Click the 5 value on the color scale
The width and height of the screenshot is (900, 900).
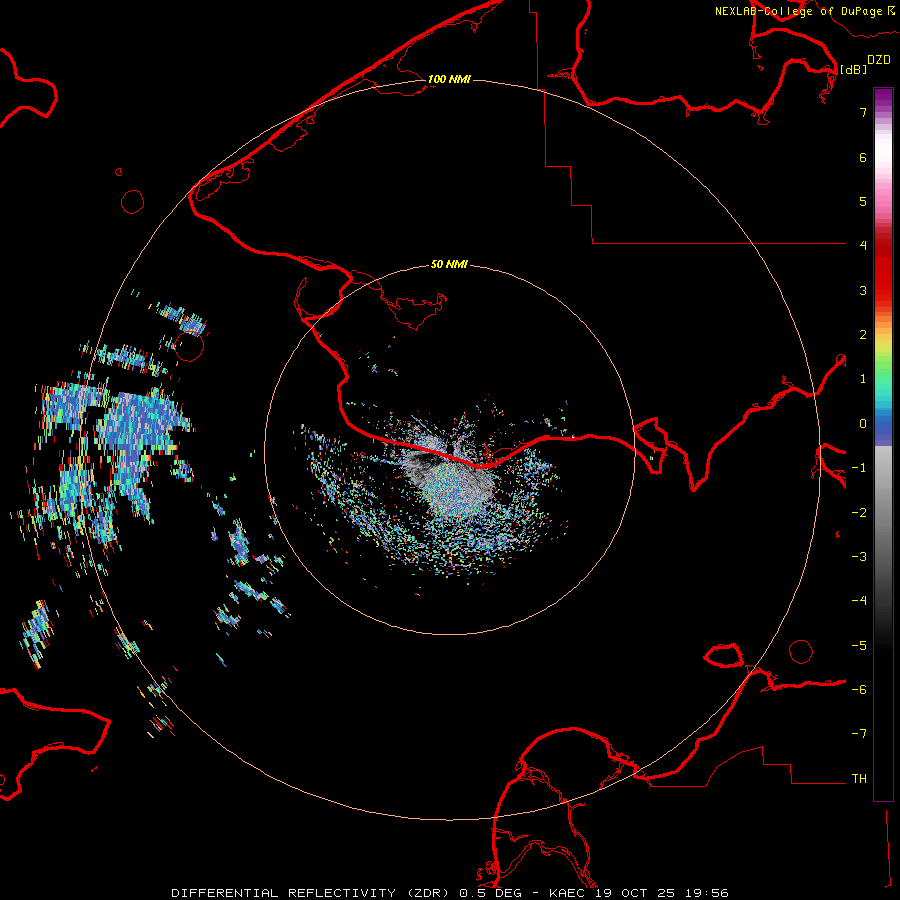coord(863,201)
